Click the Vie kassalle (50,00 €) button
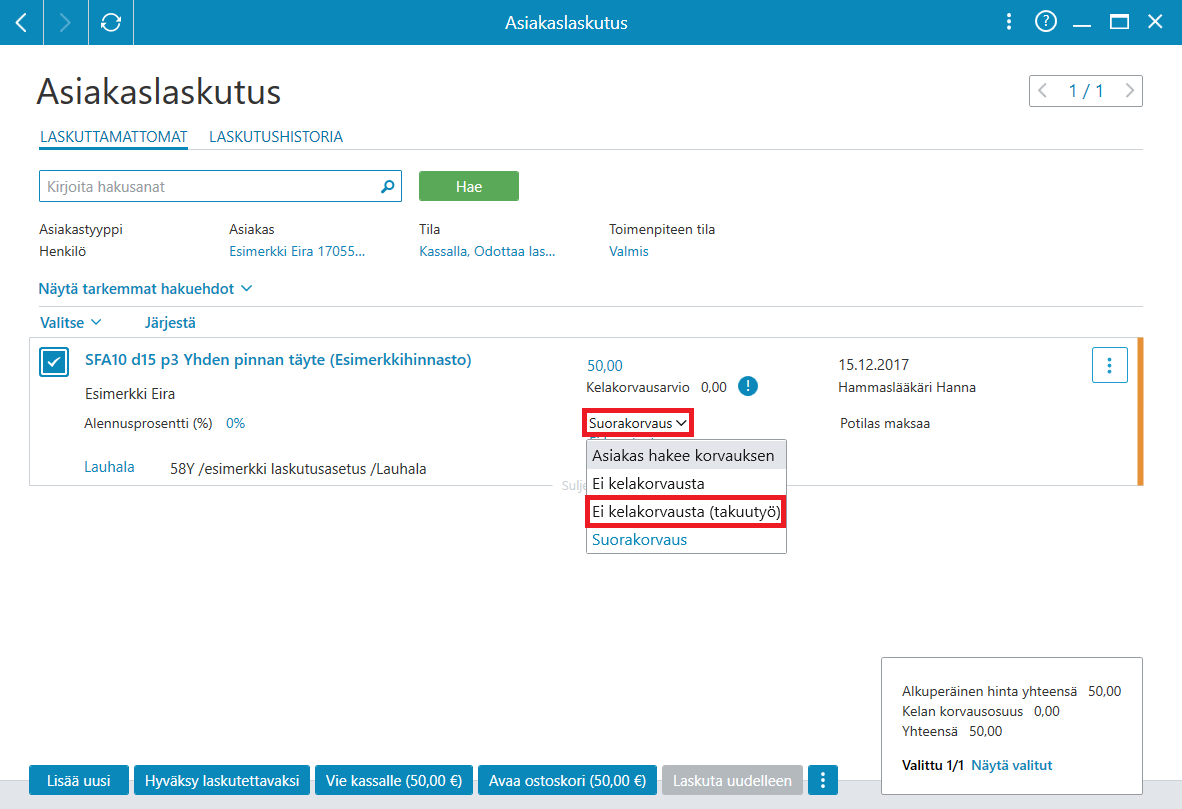 tap(393, 780)
